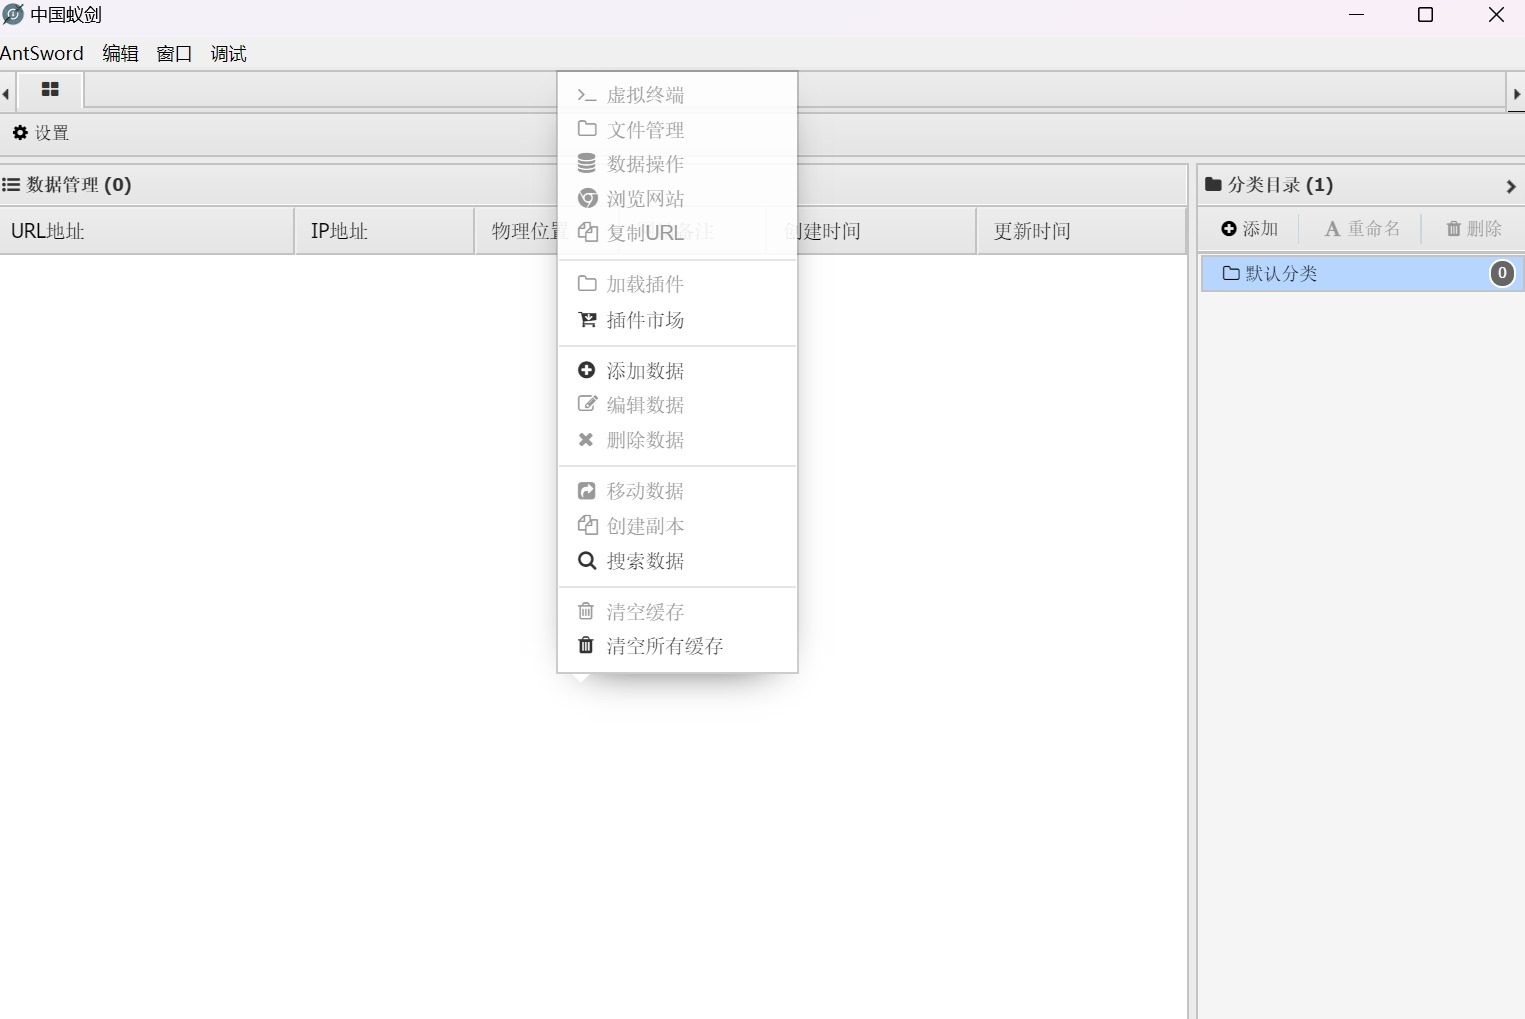Click the right tab scroll arrow
This screenshot has height=1019, width=1525.
coord(1516,94)
